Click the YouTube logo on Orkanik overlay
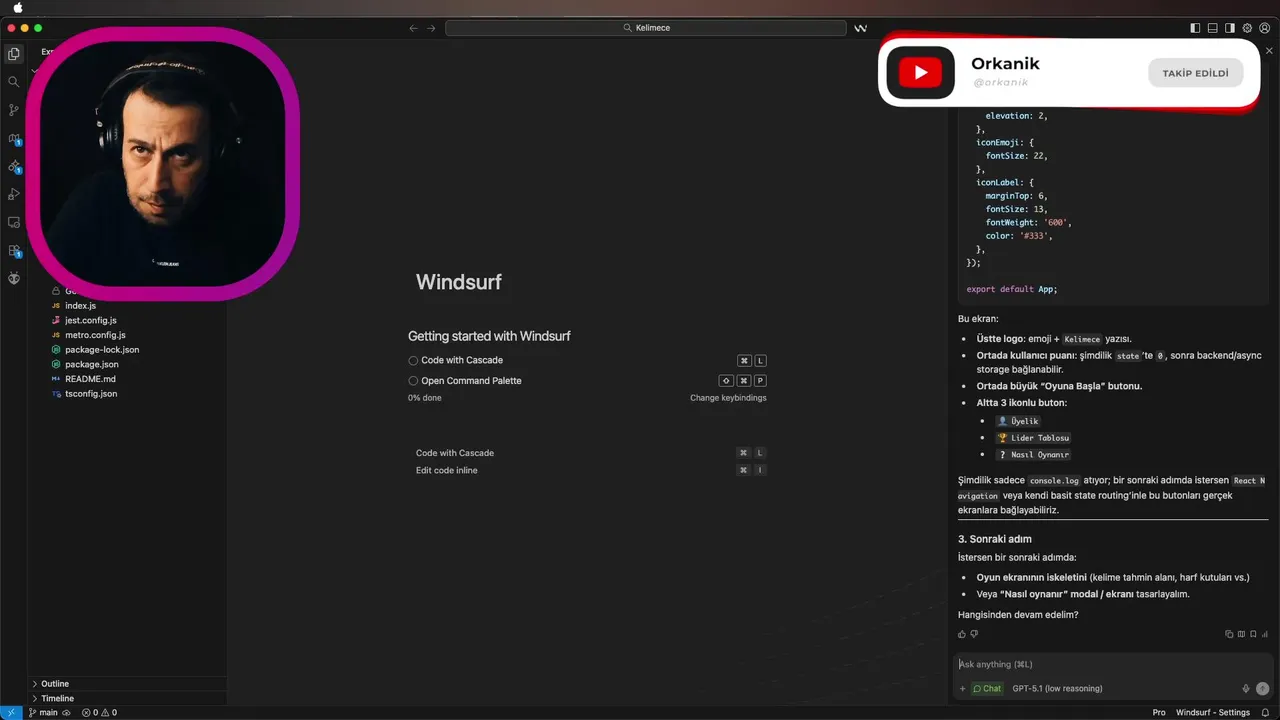 pos(920,72)
